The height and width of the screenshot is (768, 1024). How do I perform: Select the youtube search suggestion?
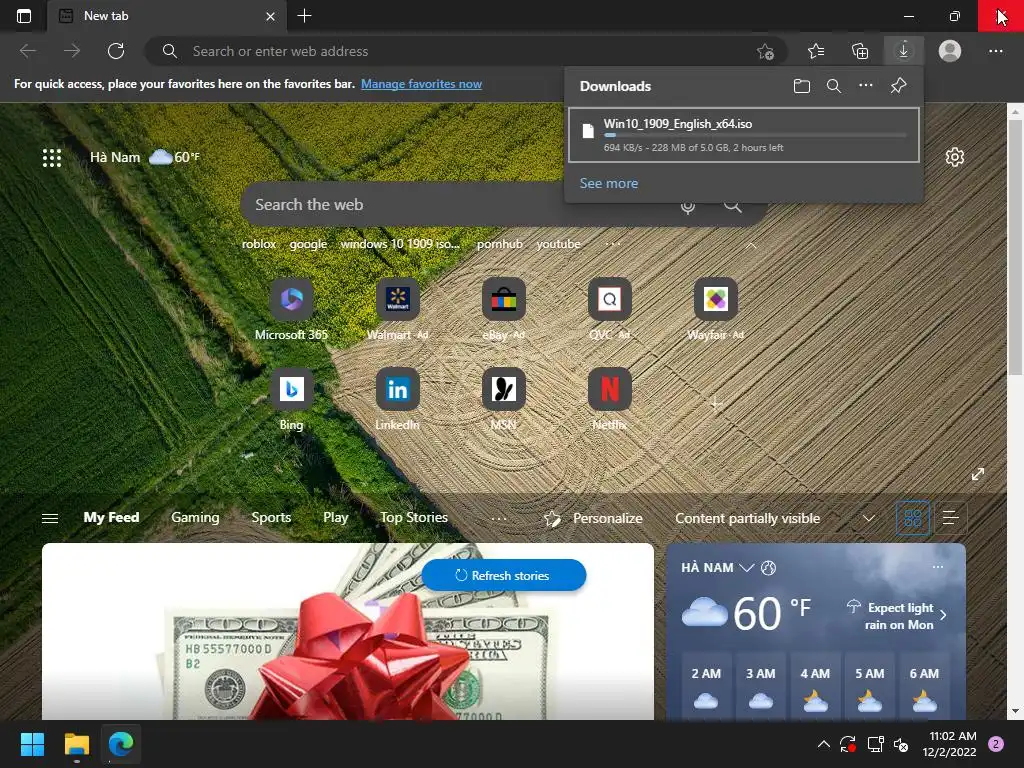[x=558, y=244]
